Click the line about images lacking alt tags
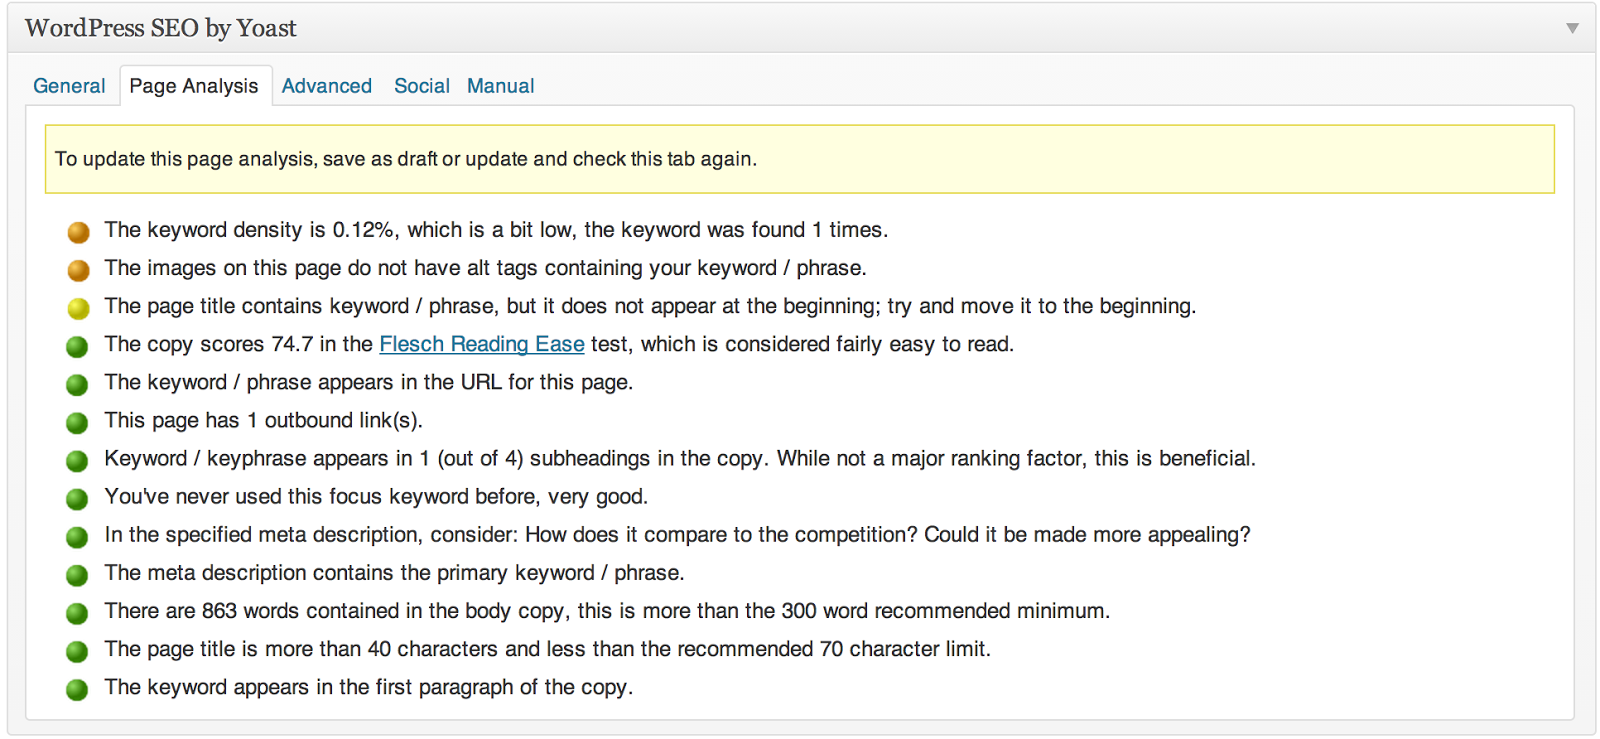The height and width of the screenshot is (739, 1600). click(x=485, y=268)
